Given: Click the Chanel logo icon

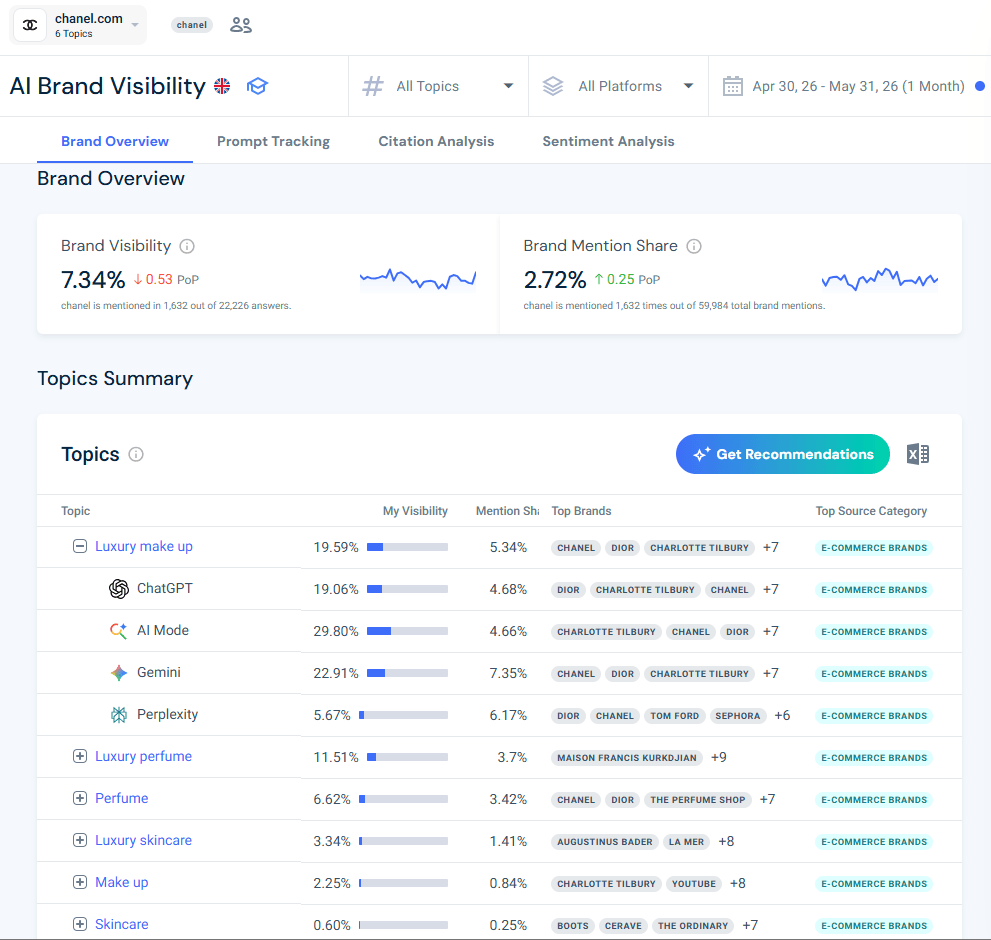Looking at the screenshot, I should pyautogui.click(x=30, y=25).
